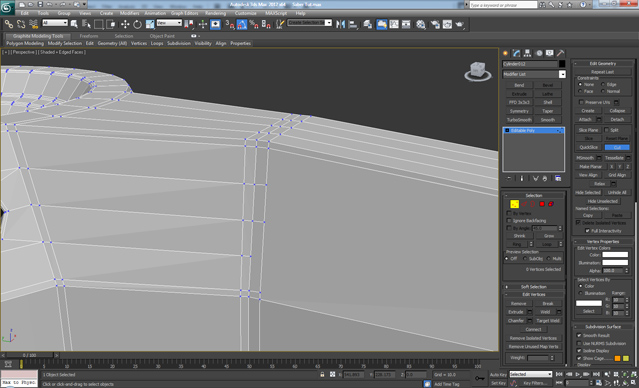
Task: Click the Symmetry modifier button
Action: (x=519, y=111)
